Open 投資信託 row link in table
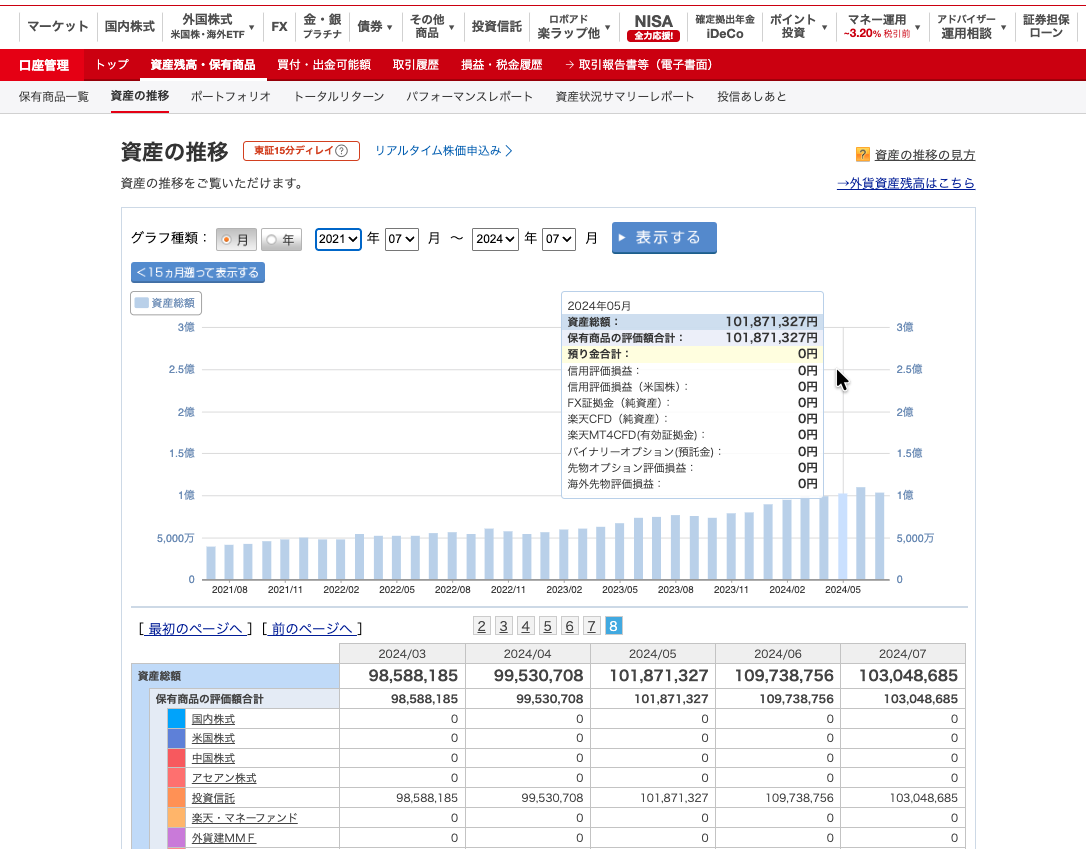The height and width of the screenshot is (849, 1086). [213, 798]
